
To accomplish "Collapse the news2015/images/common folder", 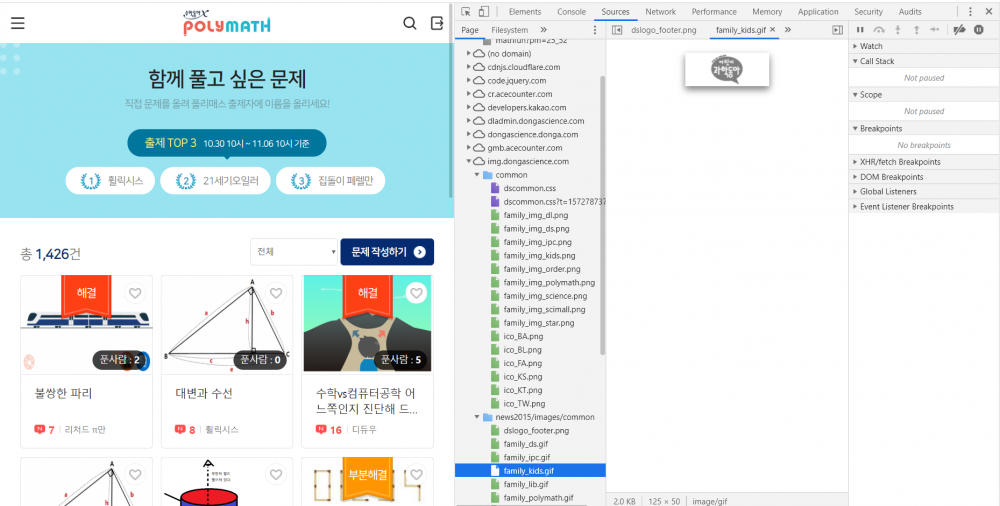I will click(x=477, y=417).
